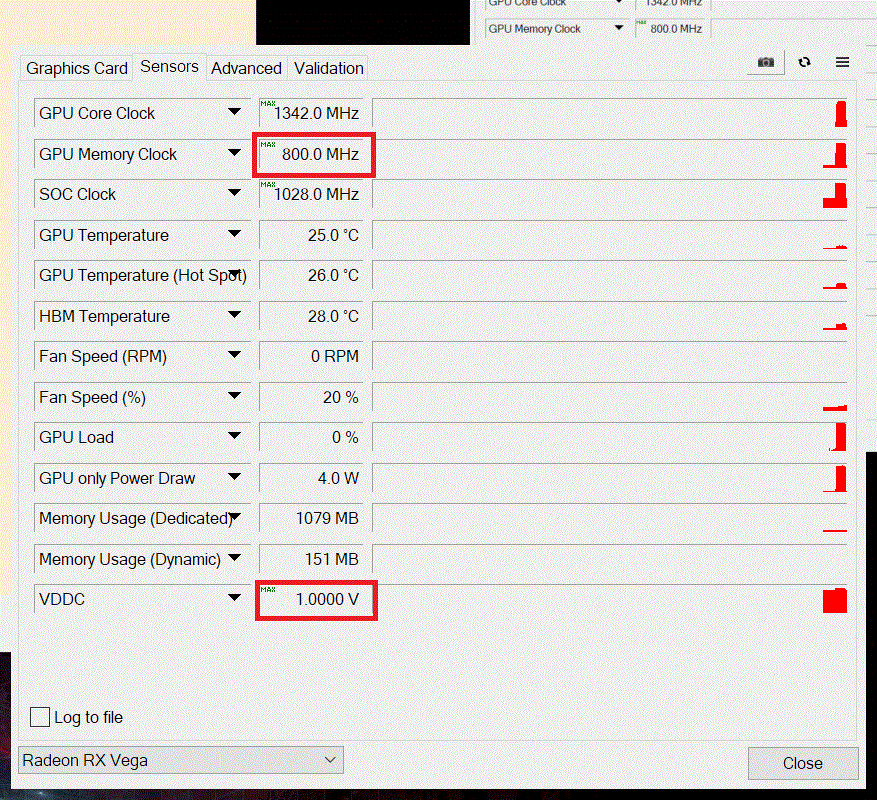Open the hamburger menu icon
This screenshot has width=877, height=800.
pos(842,62)
